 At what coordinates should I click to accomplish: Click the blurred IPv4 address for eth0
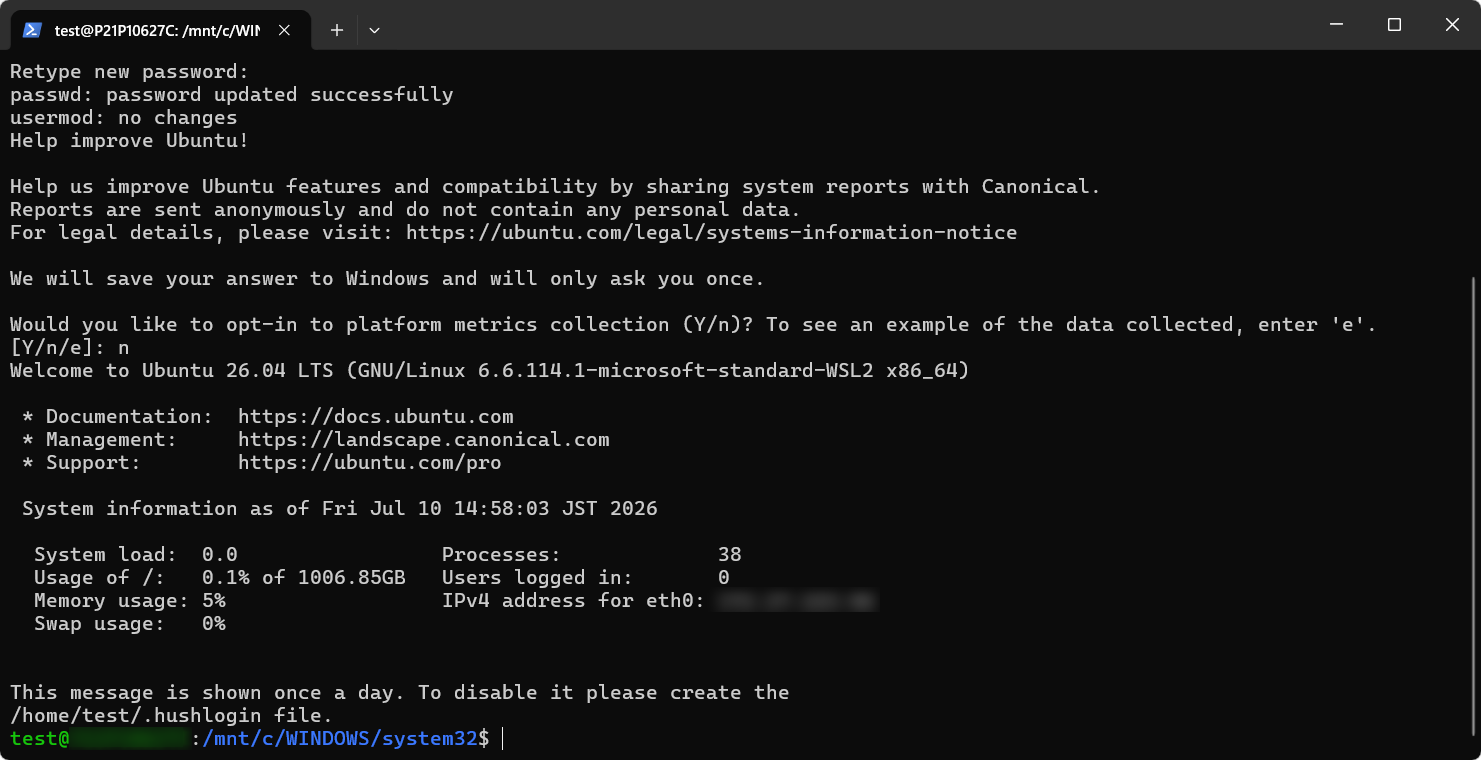(797, 601)
